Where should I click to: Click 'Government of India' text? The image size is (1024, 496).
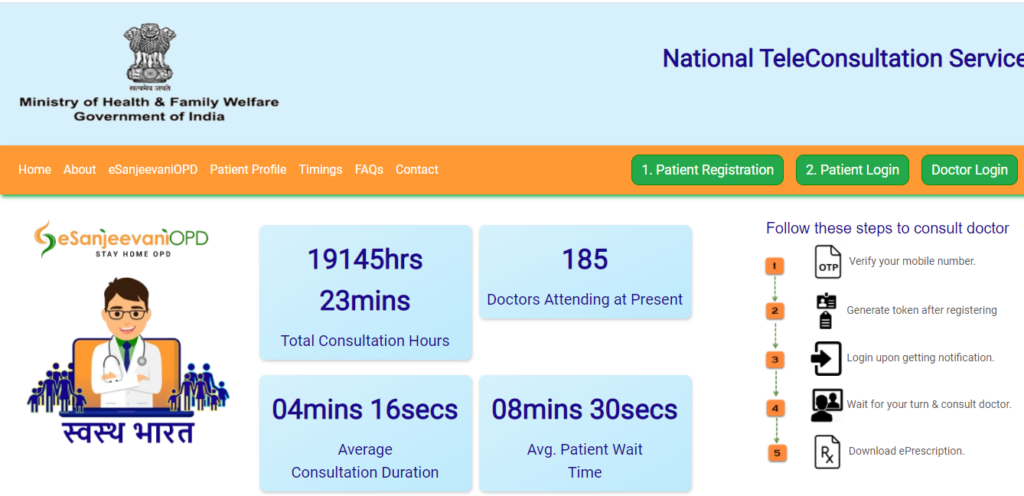click(x=149, y=117)
